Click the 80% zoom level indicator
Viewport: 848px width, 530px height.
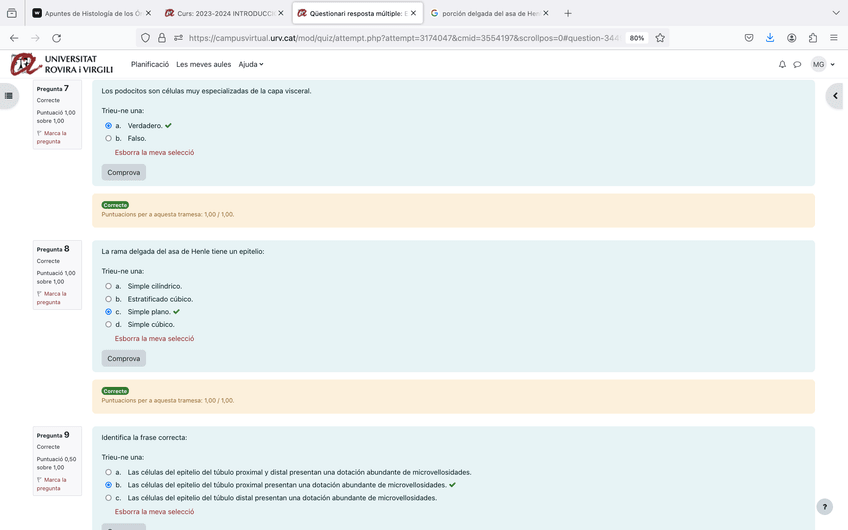coord(636,38)
